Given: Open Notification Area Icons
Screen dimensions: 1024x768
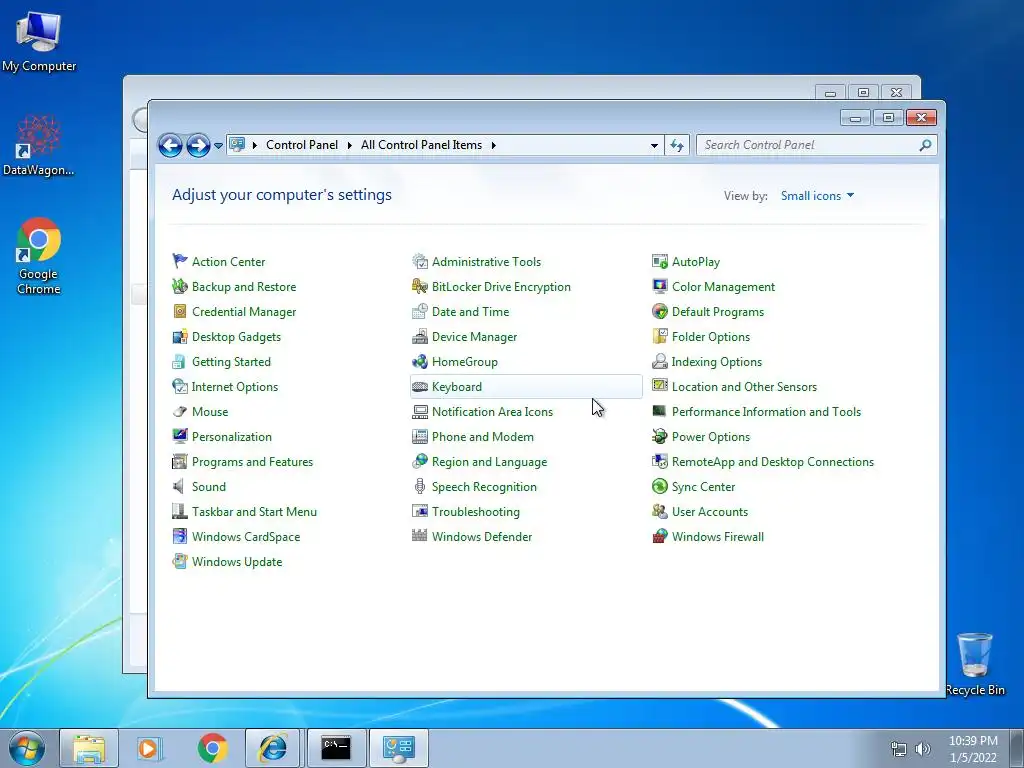Looking at the screenshot, I should 492,412.
